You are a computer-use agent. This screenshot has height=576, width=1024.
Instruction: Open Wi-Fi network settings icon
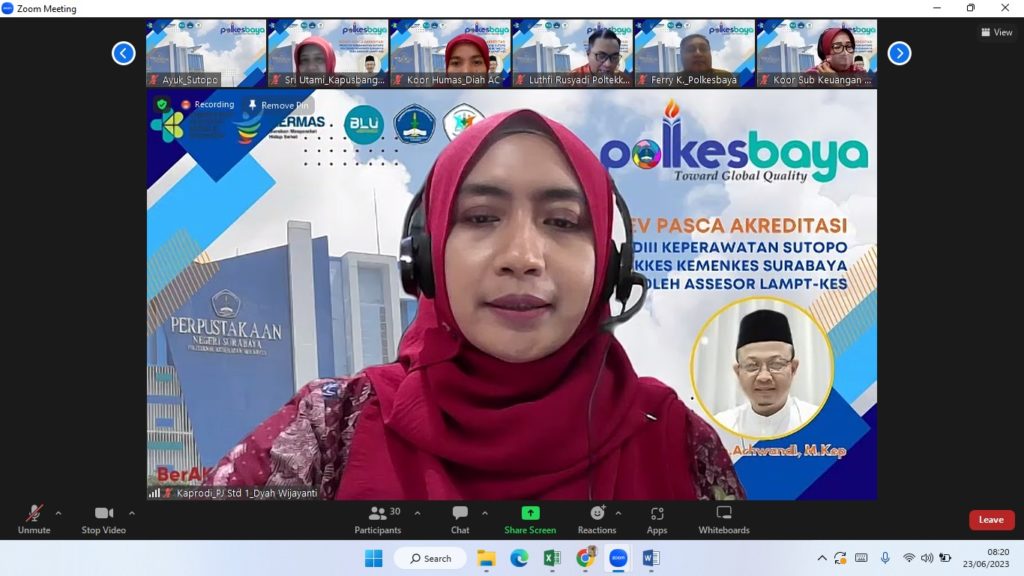coord(908,558)
